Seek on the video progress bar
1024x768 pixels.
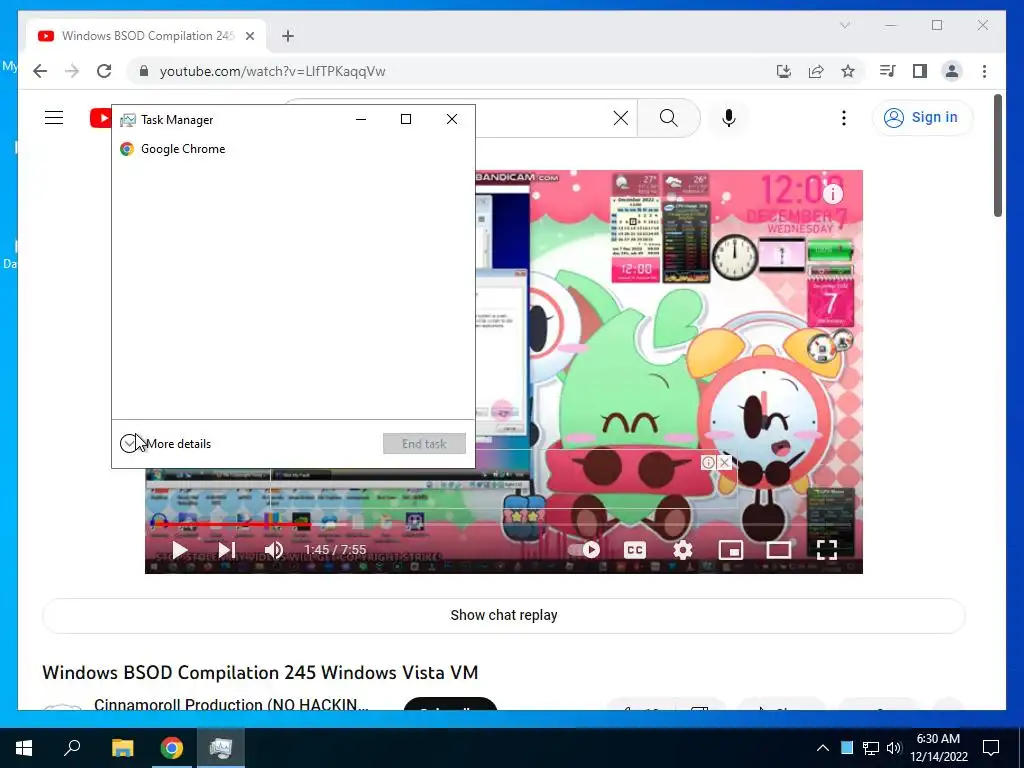point(504,524)
